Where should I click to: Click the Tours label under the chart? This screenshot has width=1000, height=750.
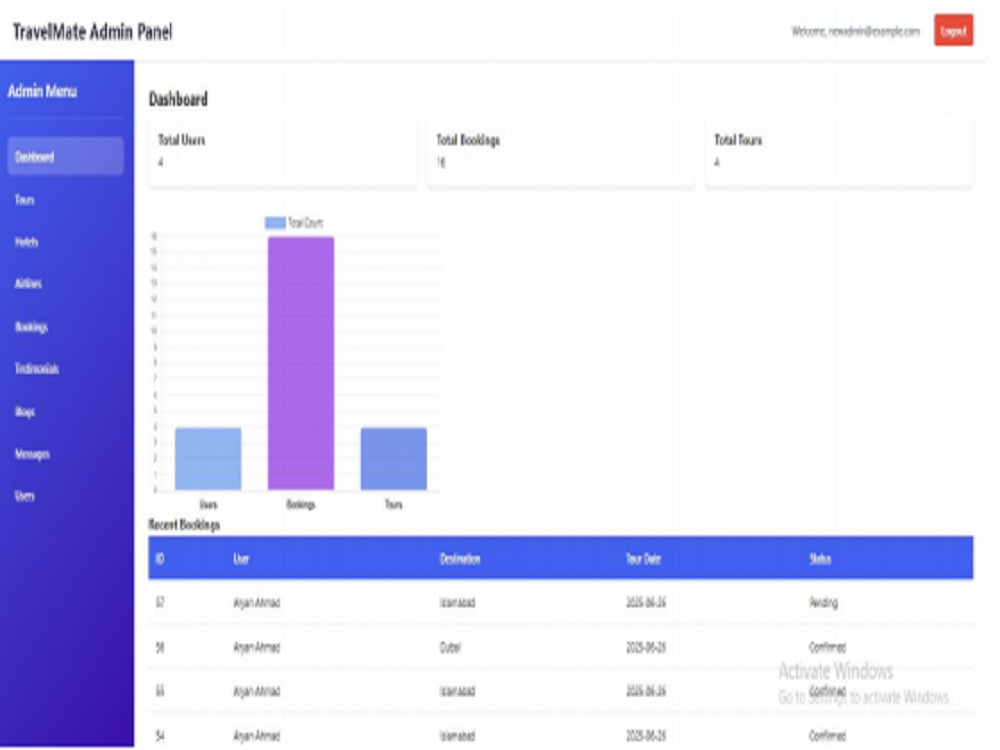[x=393, y=504]
